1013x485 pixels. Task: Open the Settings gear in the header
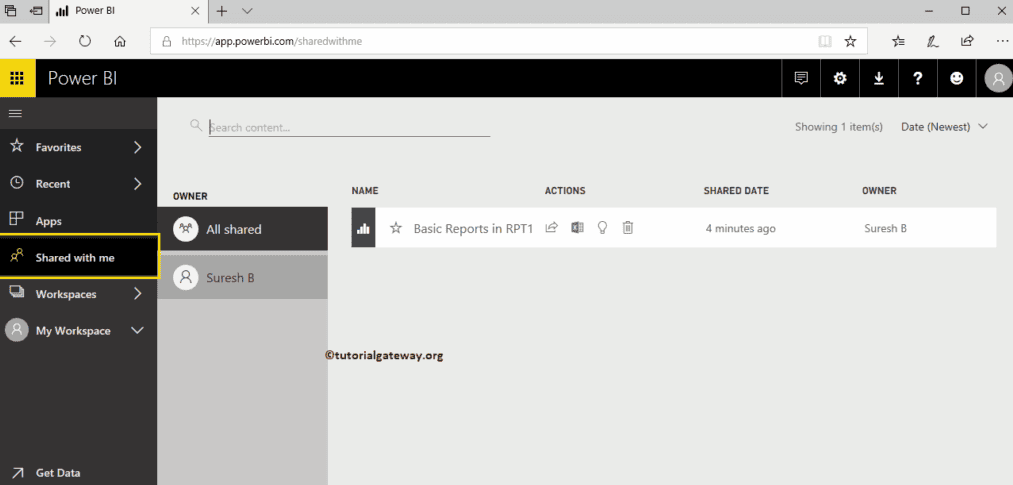(x=840, y=78)
